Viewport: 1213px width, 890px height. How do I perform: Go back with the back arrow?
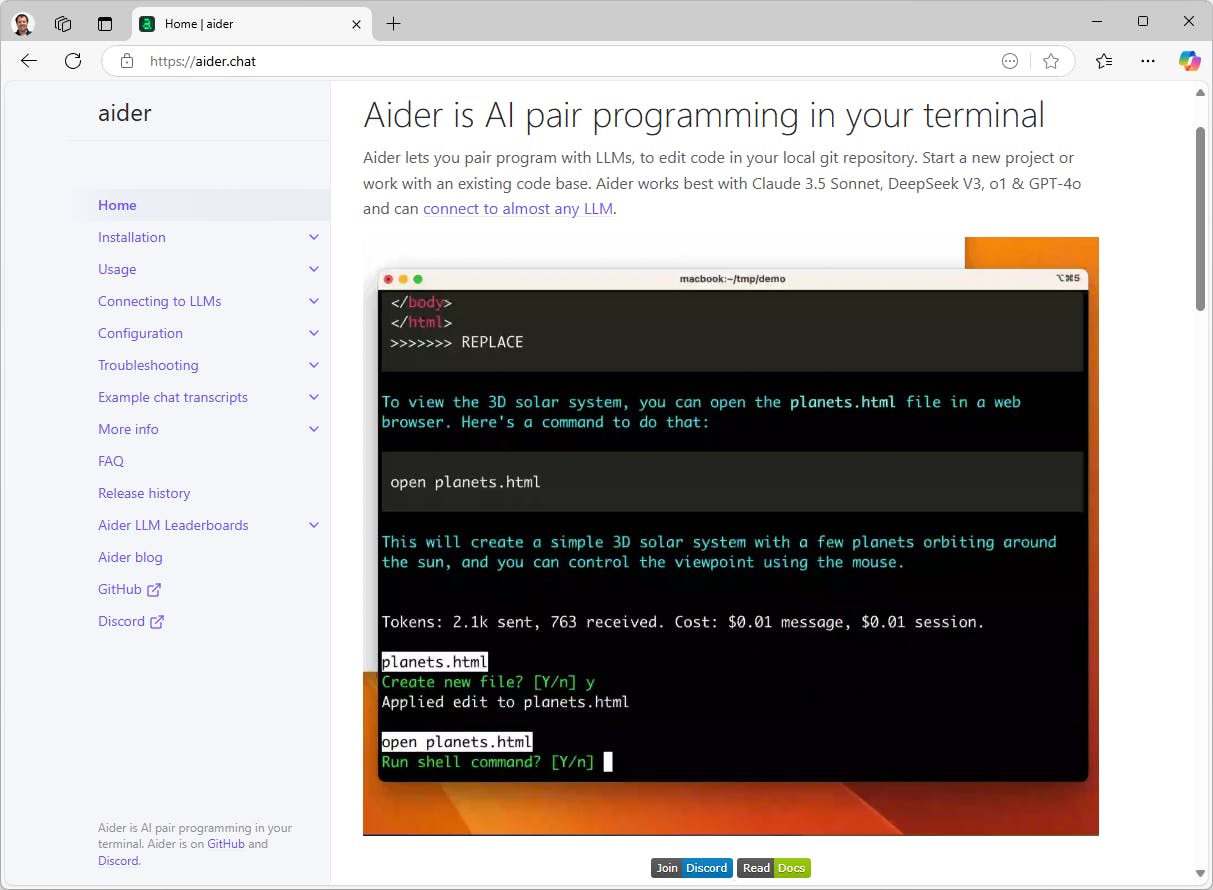tap(29, 61)
